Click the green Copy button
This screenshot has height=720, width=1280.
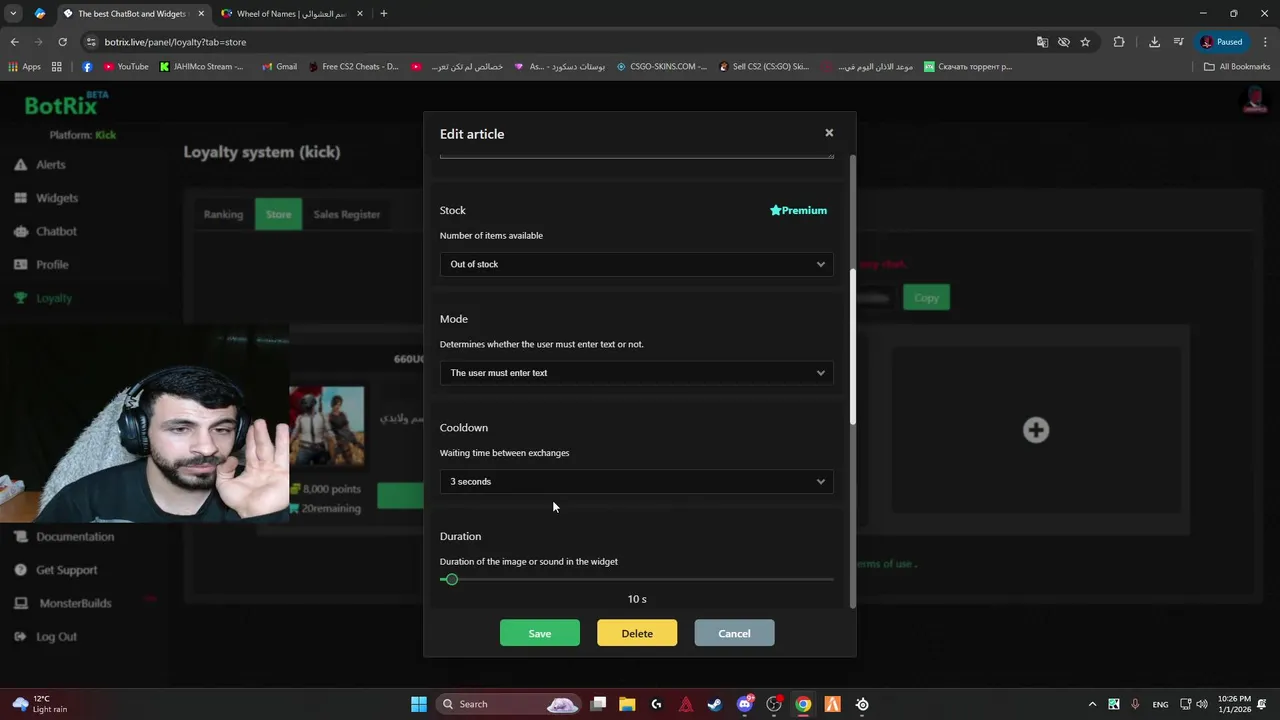(x=926, y=298)
